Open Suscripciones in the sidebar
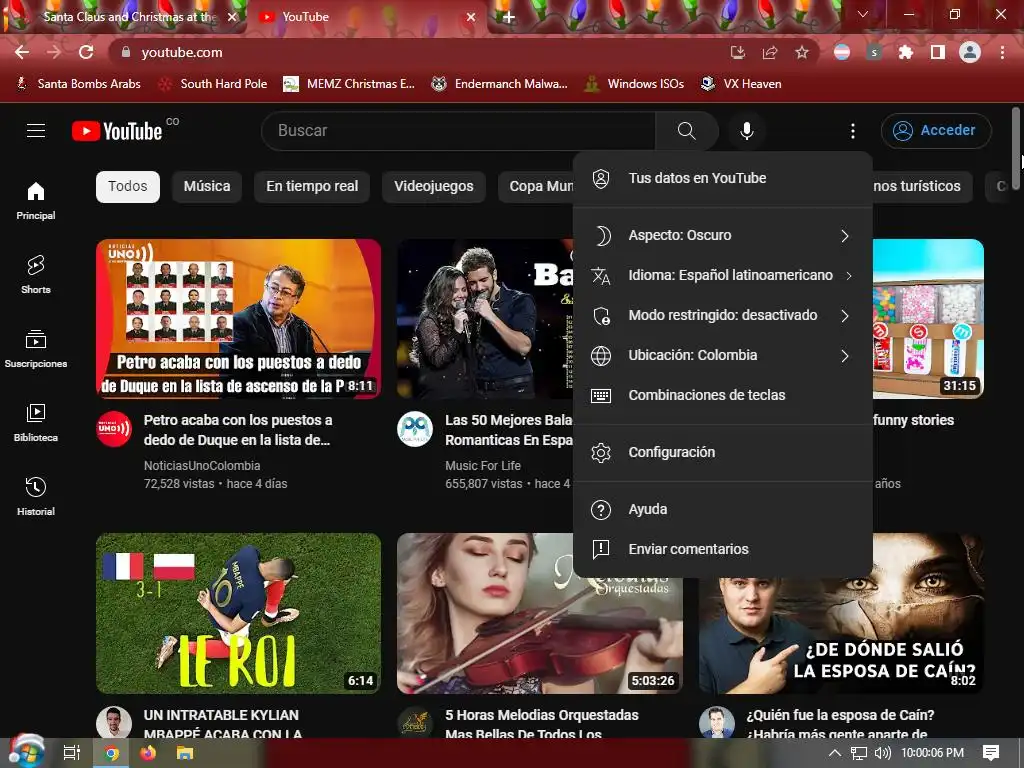1024x768 pixels. click(36, 349)
